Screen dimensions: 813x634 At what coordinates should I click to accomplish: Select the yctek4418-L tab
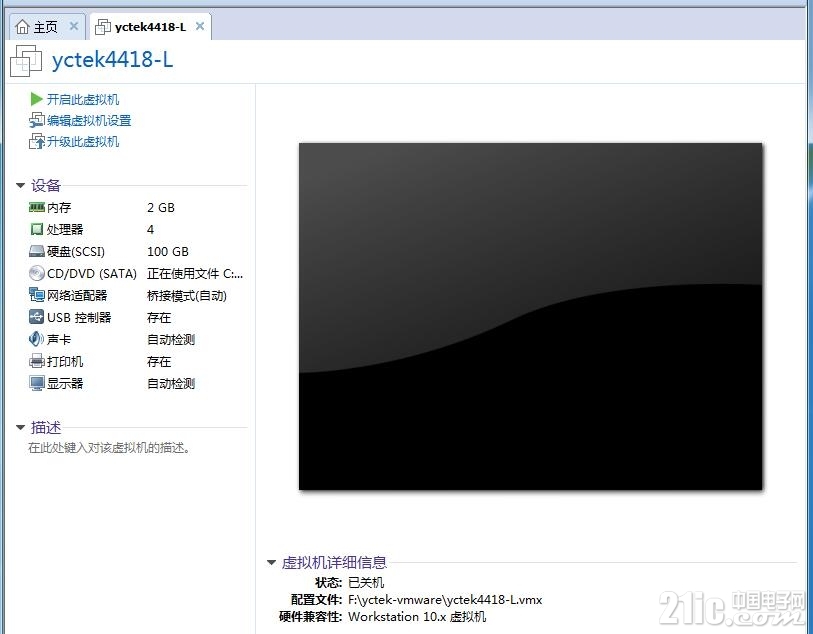click(x=151, y=26)
